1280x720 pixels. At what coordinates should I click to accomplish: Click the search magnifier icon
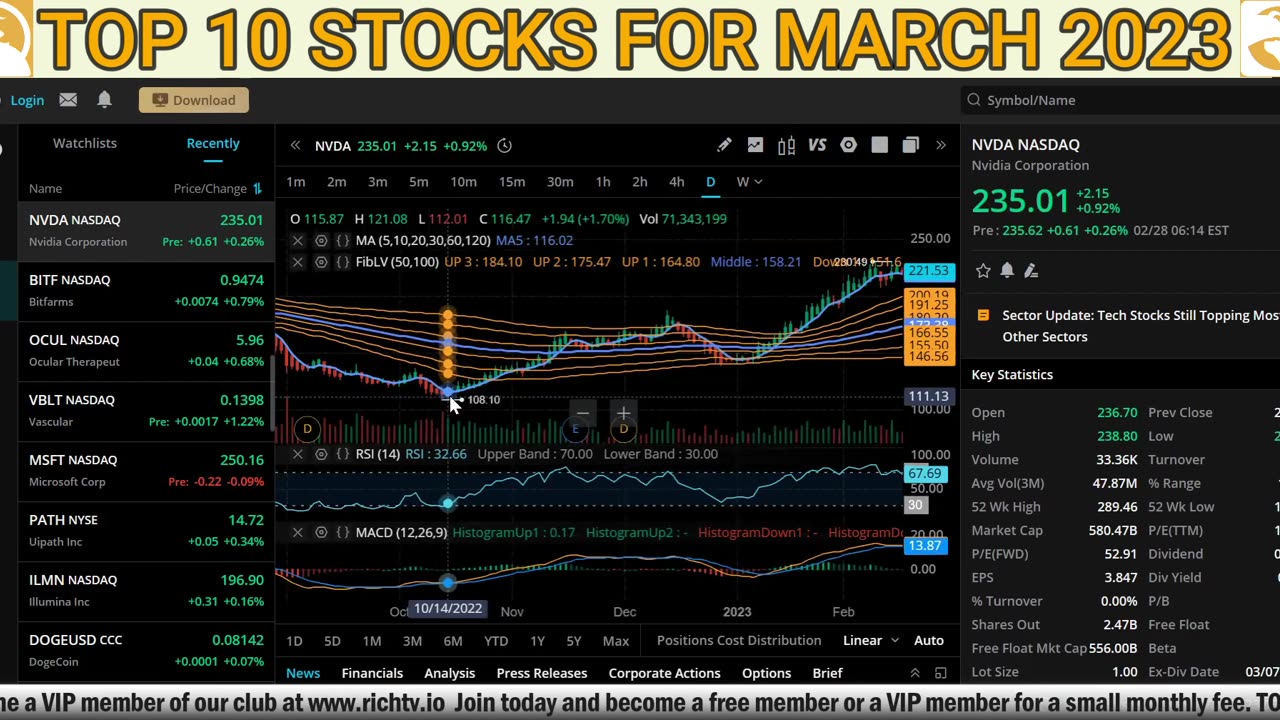pyautogui.click(x=974, y=100)
